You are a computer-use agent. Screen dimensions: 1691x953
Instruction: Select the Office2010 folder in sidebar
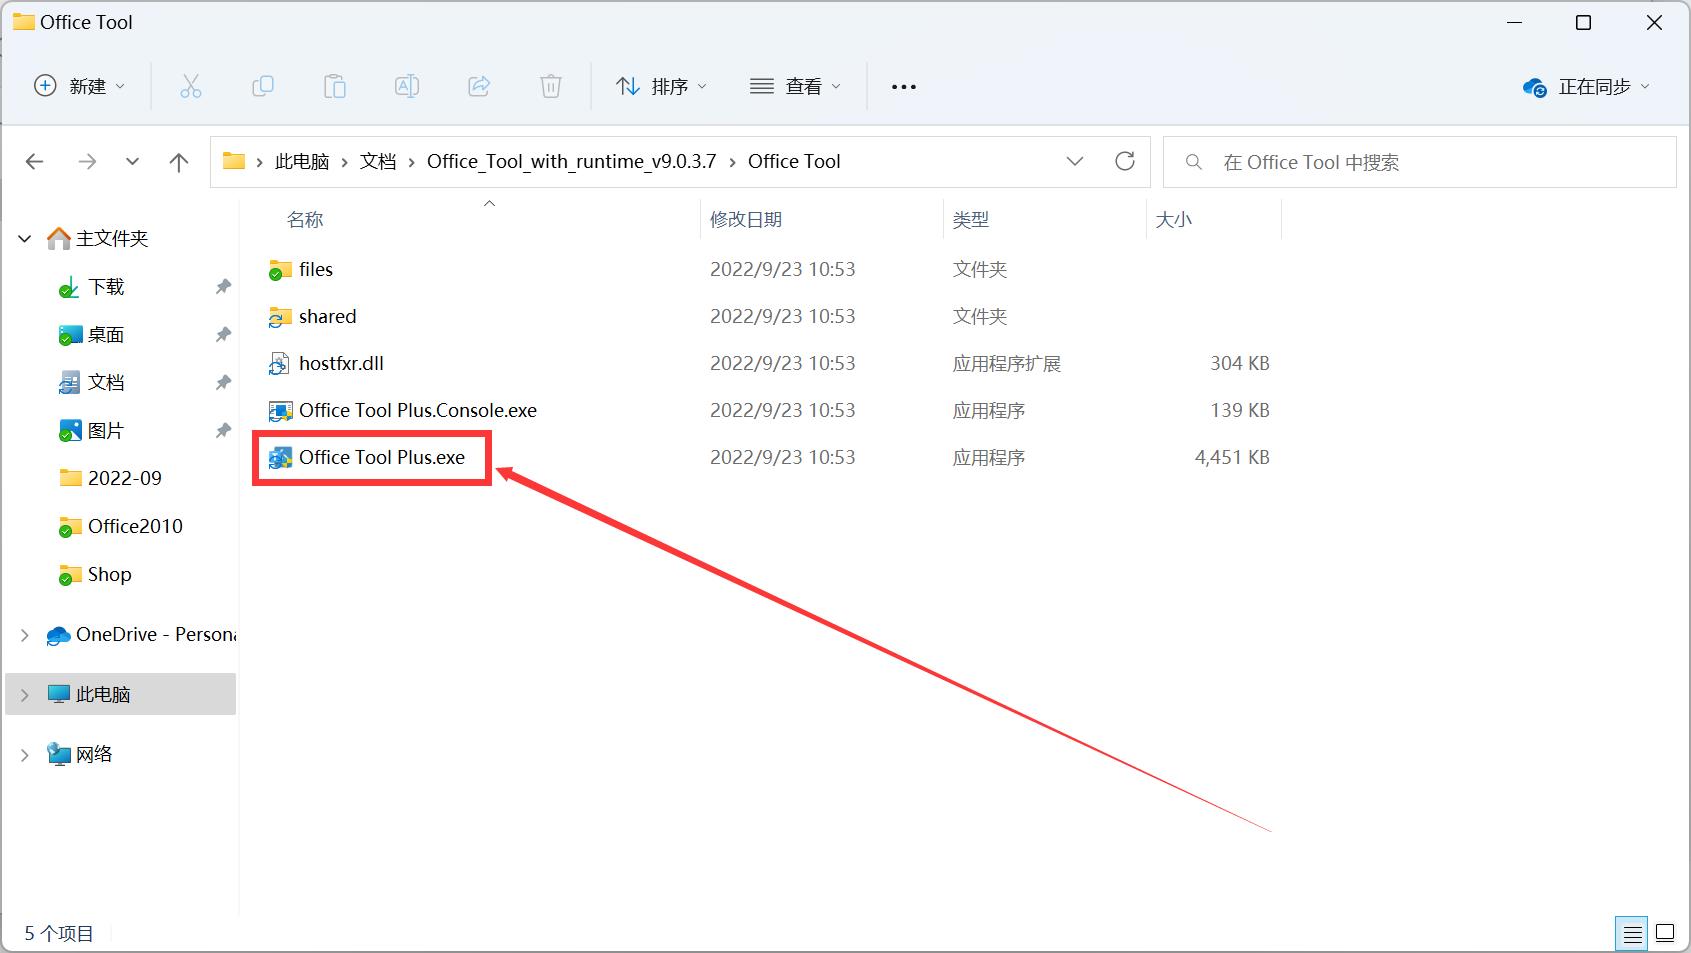point(135,527)
